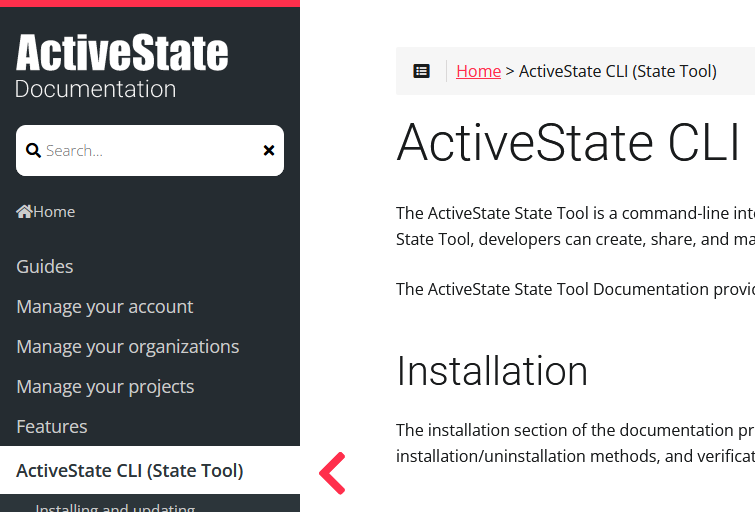Screen dimensions: 755x512
Task: Click the Home text in sidebar
Action: click(x=54, y=212)
